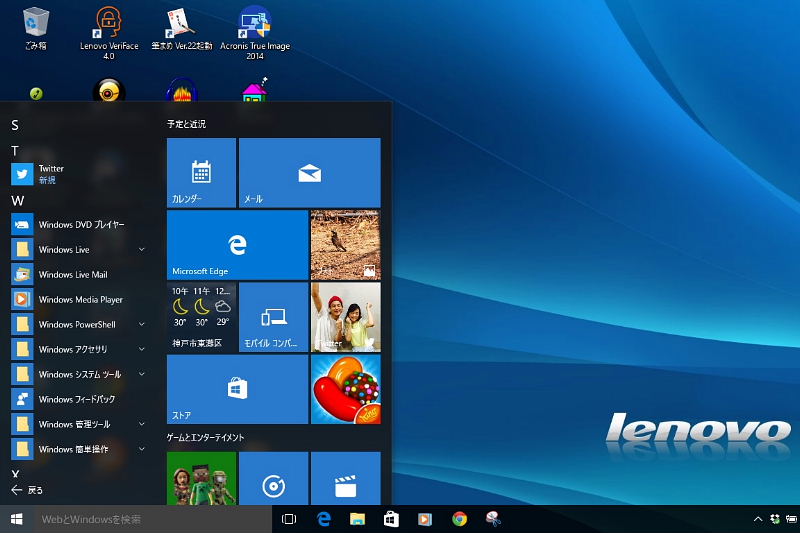Viewport: 800px width, 533px height.
Task: Open the カレンダー (Calendar) tile
Action: coord(202,172)
